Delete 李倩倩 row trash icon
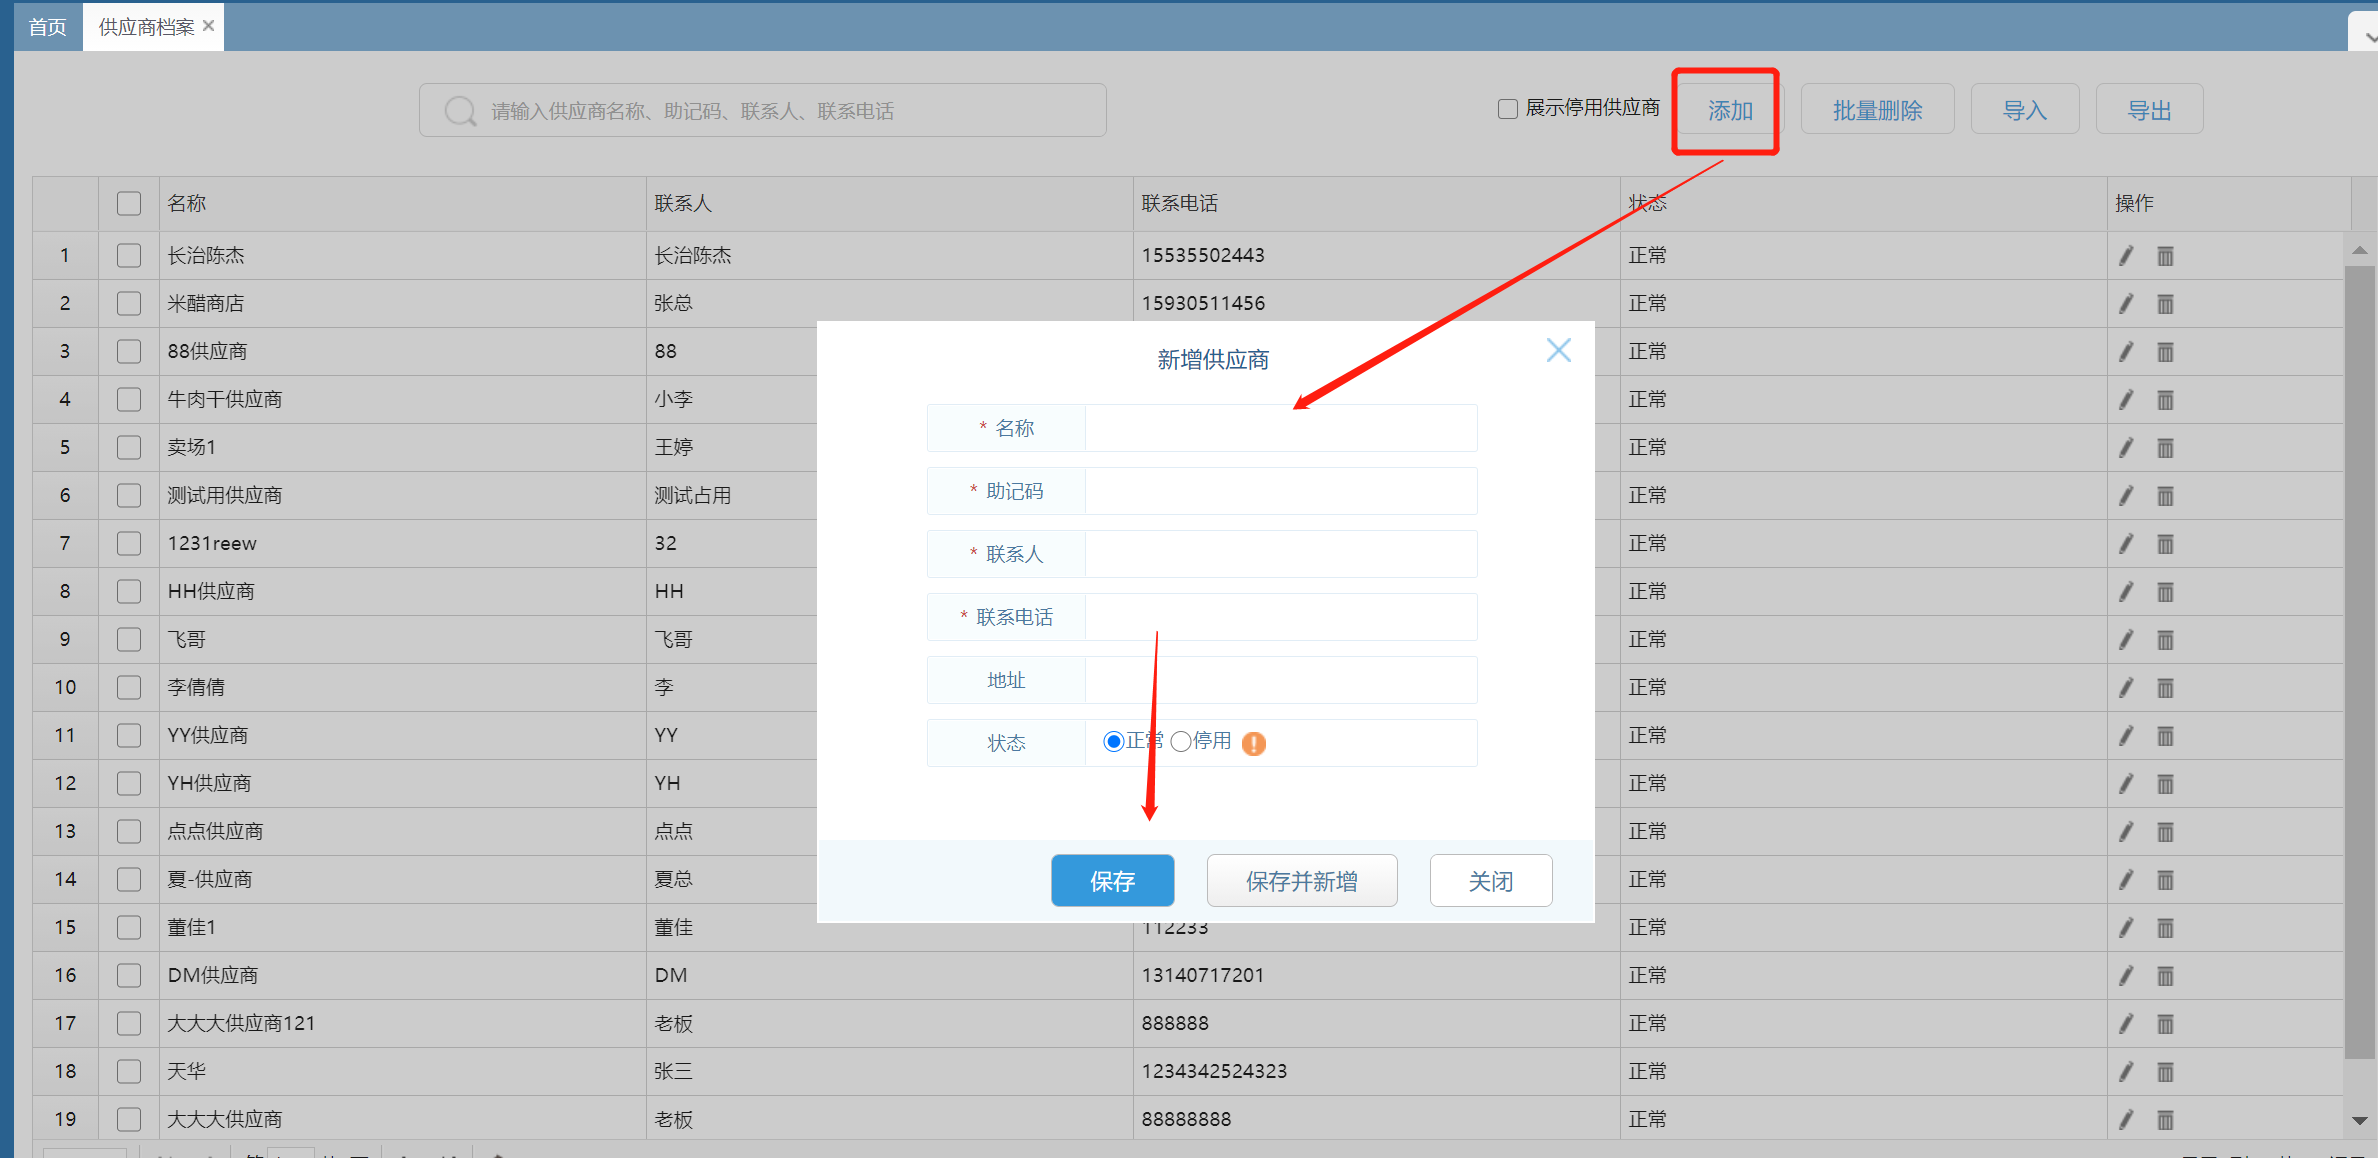2378x1158 pixels. click(2165, 688)
